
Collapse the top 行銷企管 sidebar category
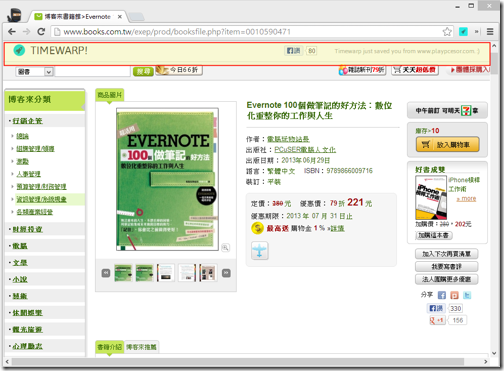27,121
